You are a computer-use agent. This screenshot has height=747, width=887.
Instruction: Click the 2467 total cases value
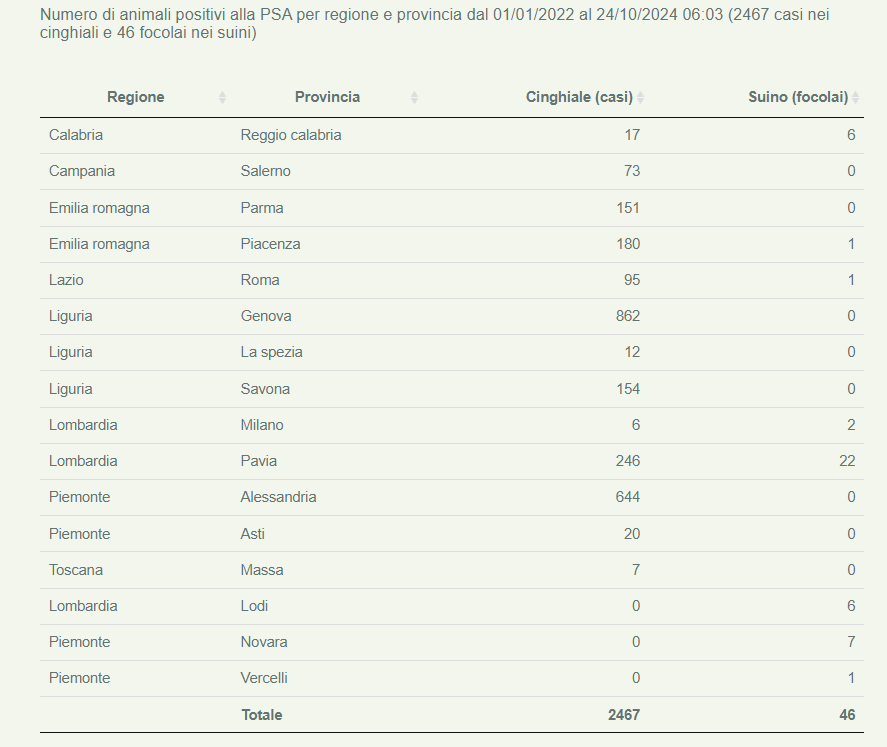click(x=623, y=715)
